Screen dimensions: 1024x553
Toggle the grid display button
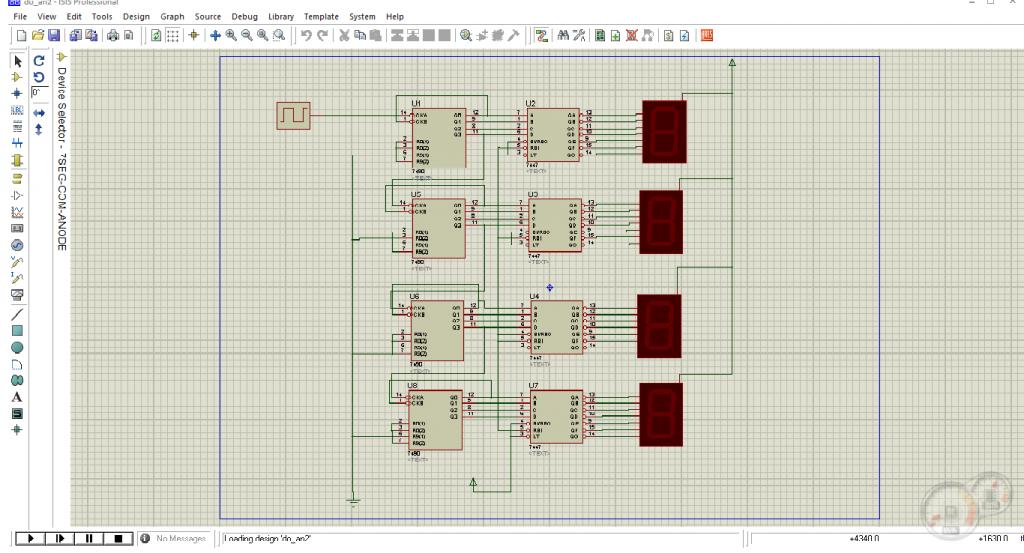pos(173,35)
